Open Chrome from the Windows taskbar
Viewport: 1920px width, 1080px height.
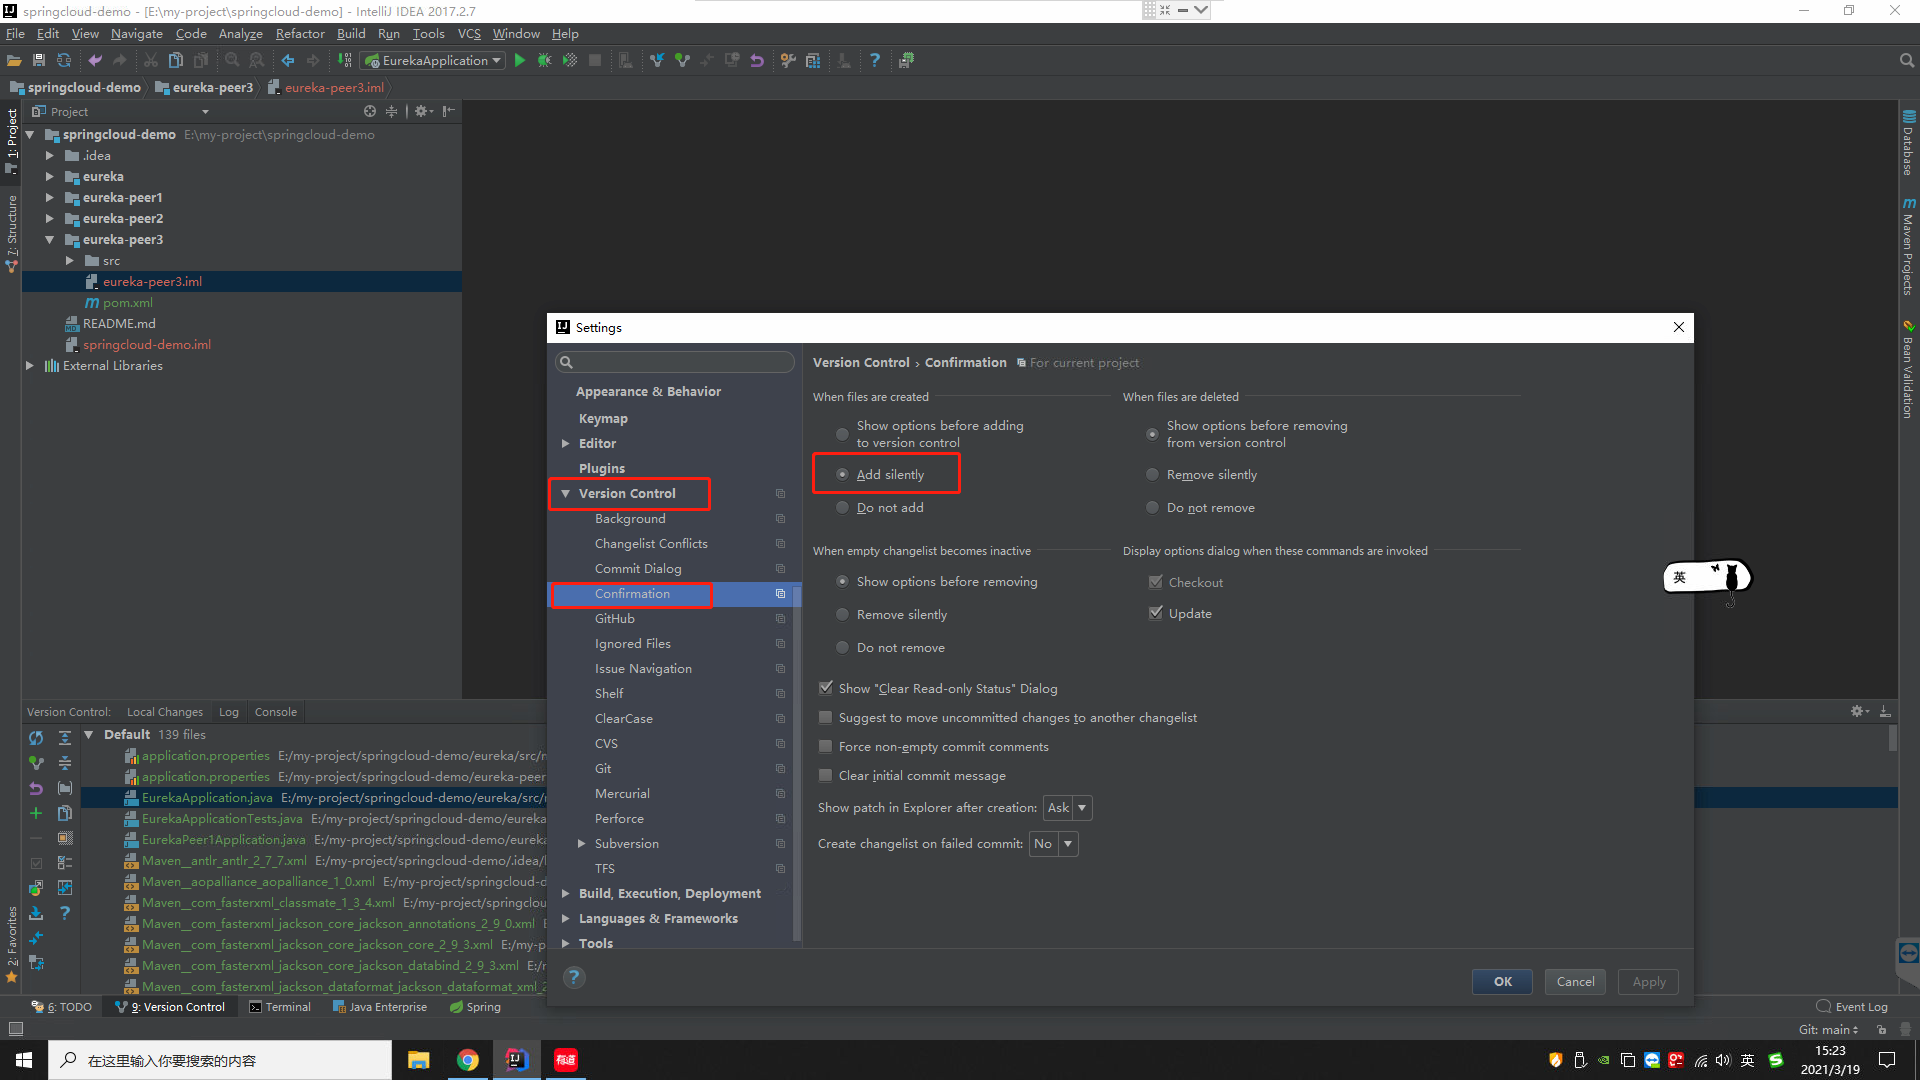coord(468,1060)
